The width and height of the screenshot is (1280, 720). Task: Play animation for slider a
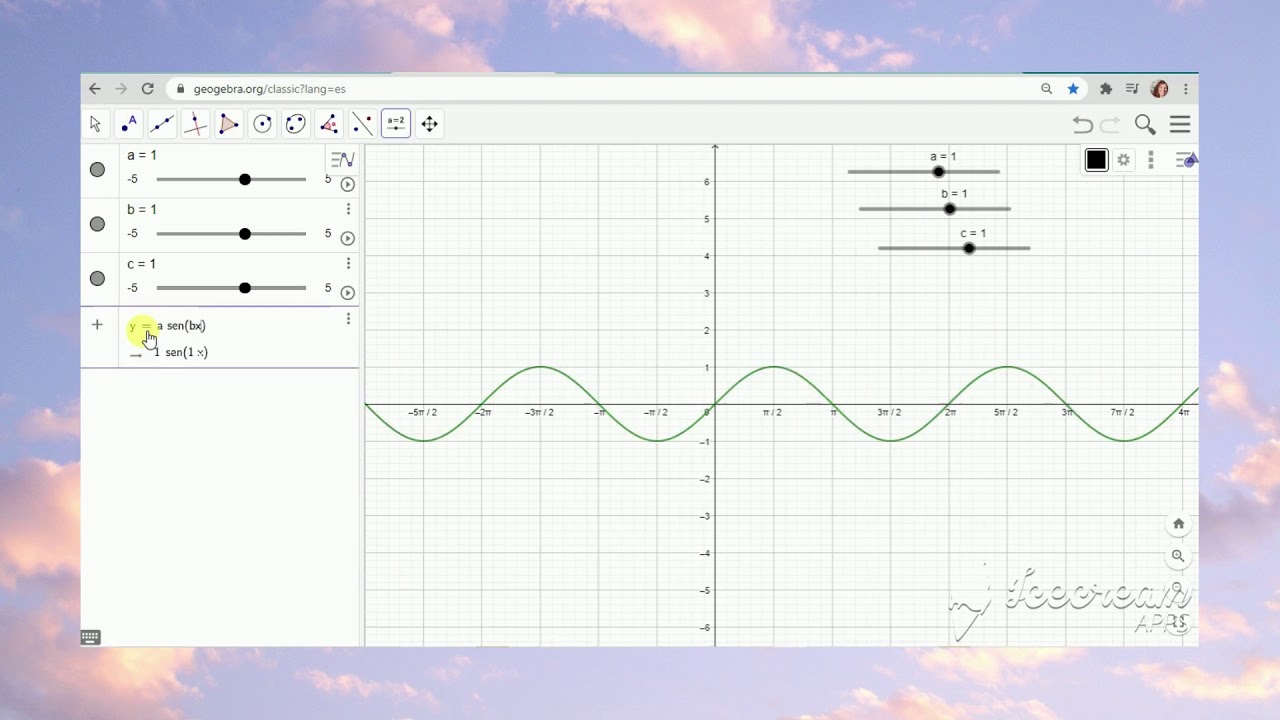[x=347, y=184]
